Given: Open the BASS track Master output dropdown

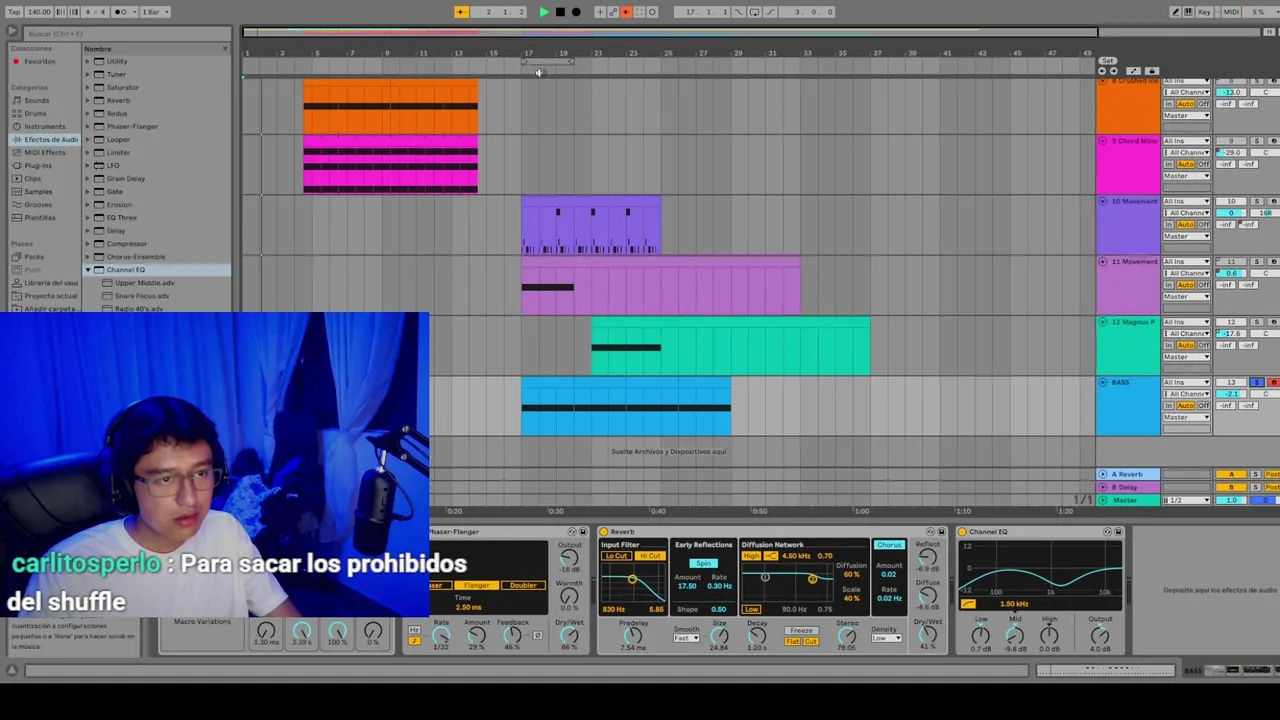Looking at the screenshot, I should [1187, 417].
